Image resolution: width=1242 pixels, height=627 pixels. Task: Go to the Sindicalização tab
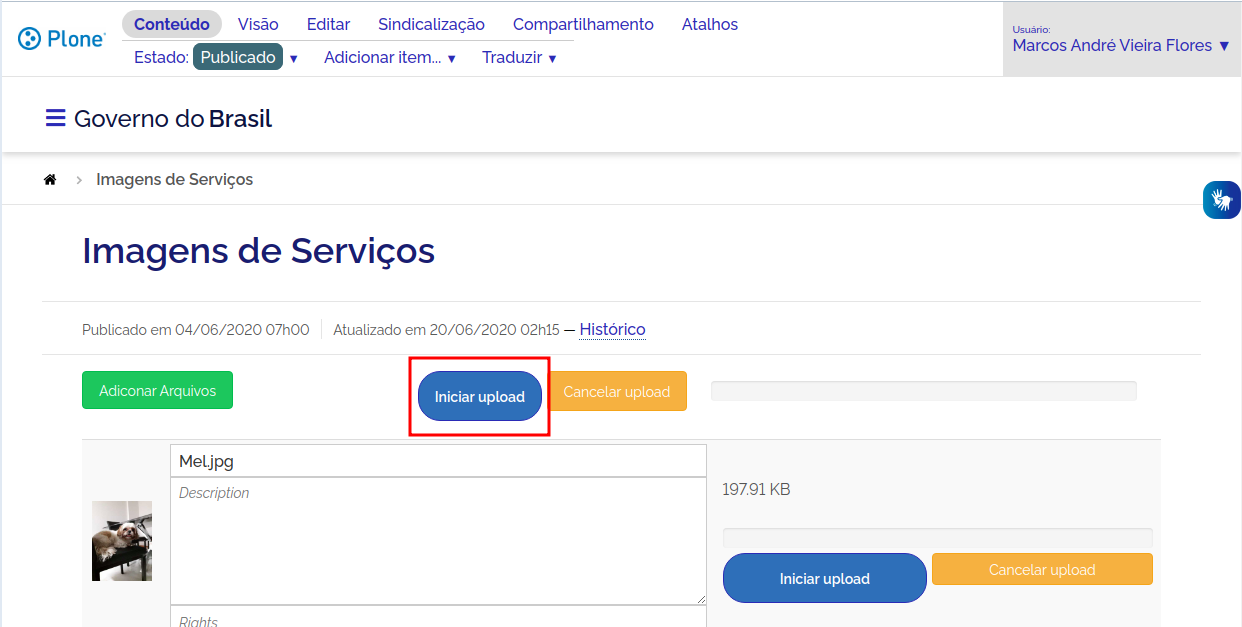click(431, 24)
